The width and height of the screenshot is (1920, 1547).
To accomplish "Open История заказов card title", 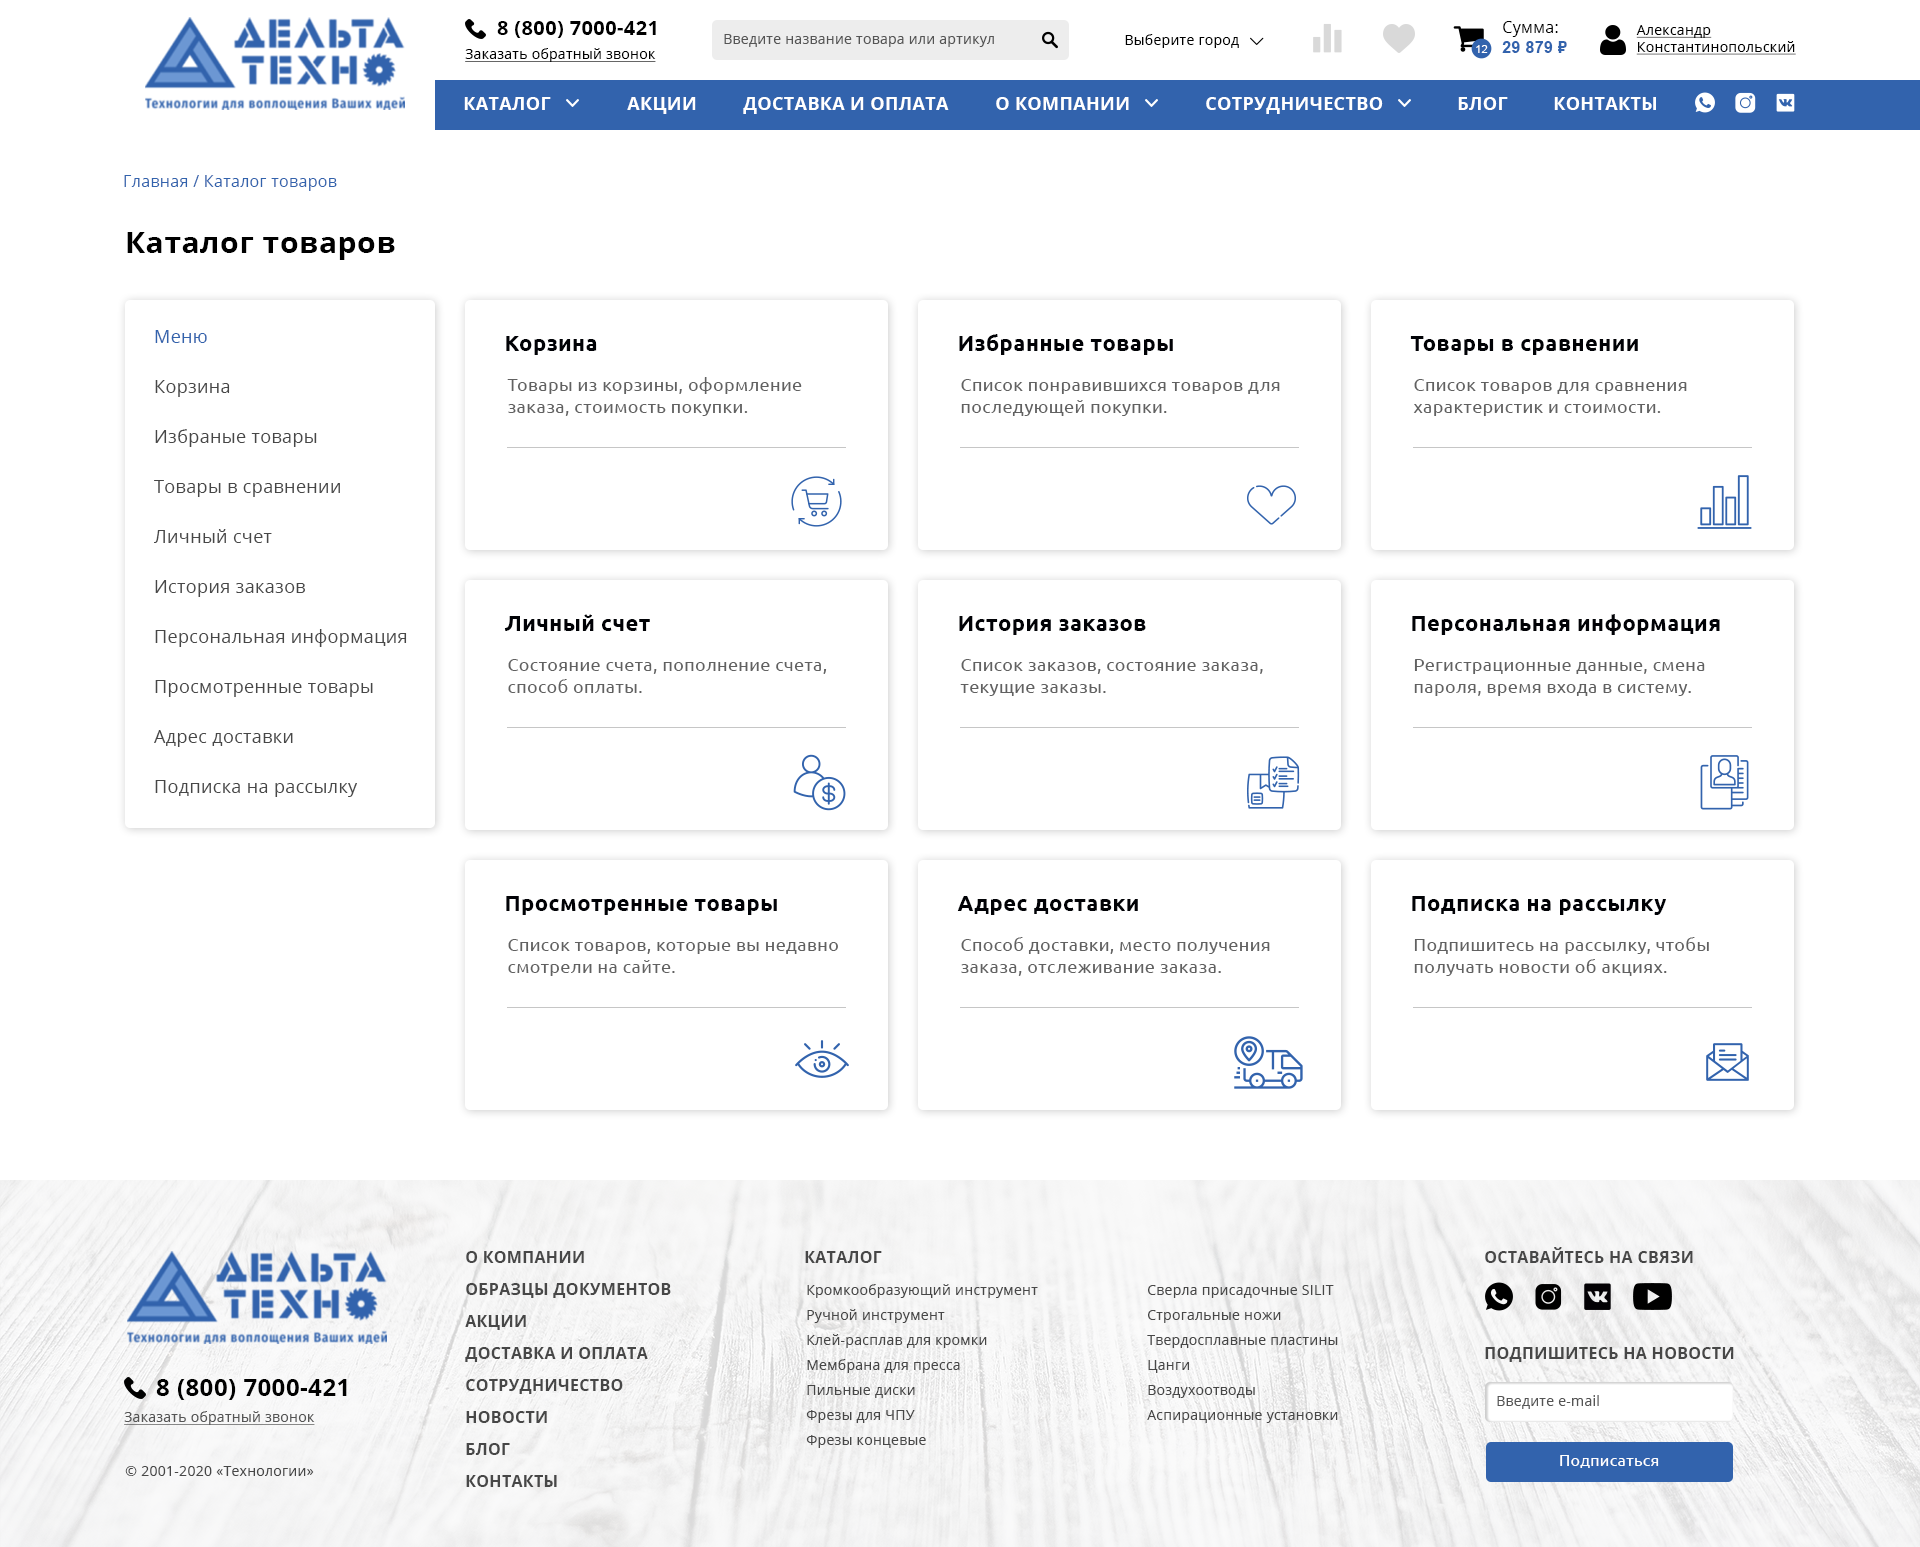I will [x=1051, y=624].
